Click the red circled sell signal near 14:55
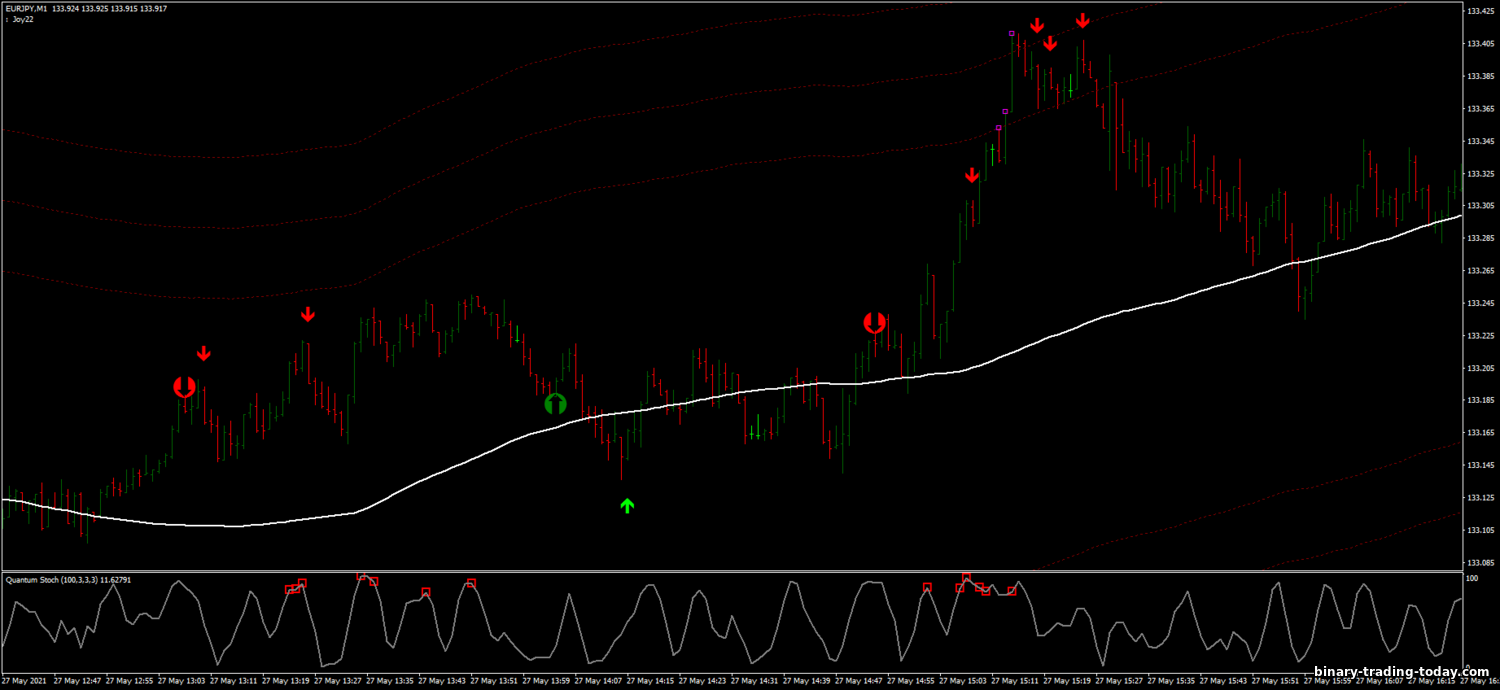 [x=875, y=322]
